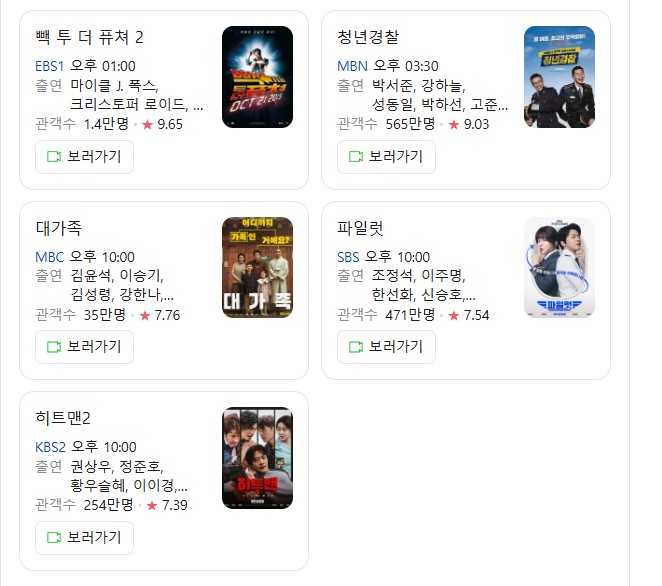Click the video icon in 파일럿 card

[x=356, y=347]
